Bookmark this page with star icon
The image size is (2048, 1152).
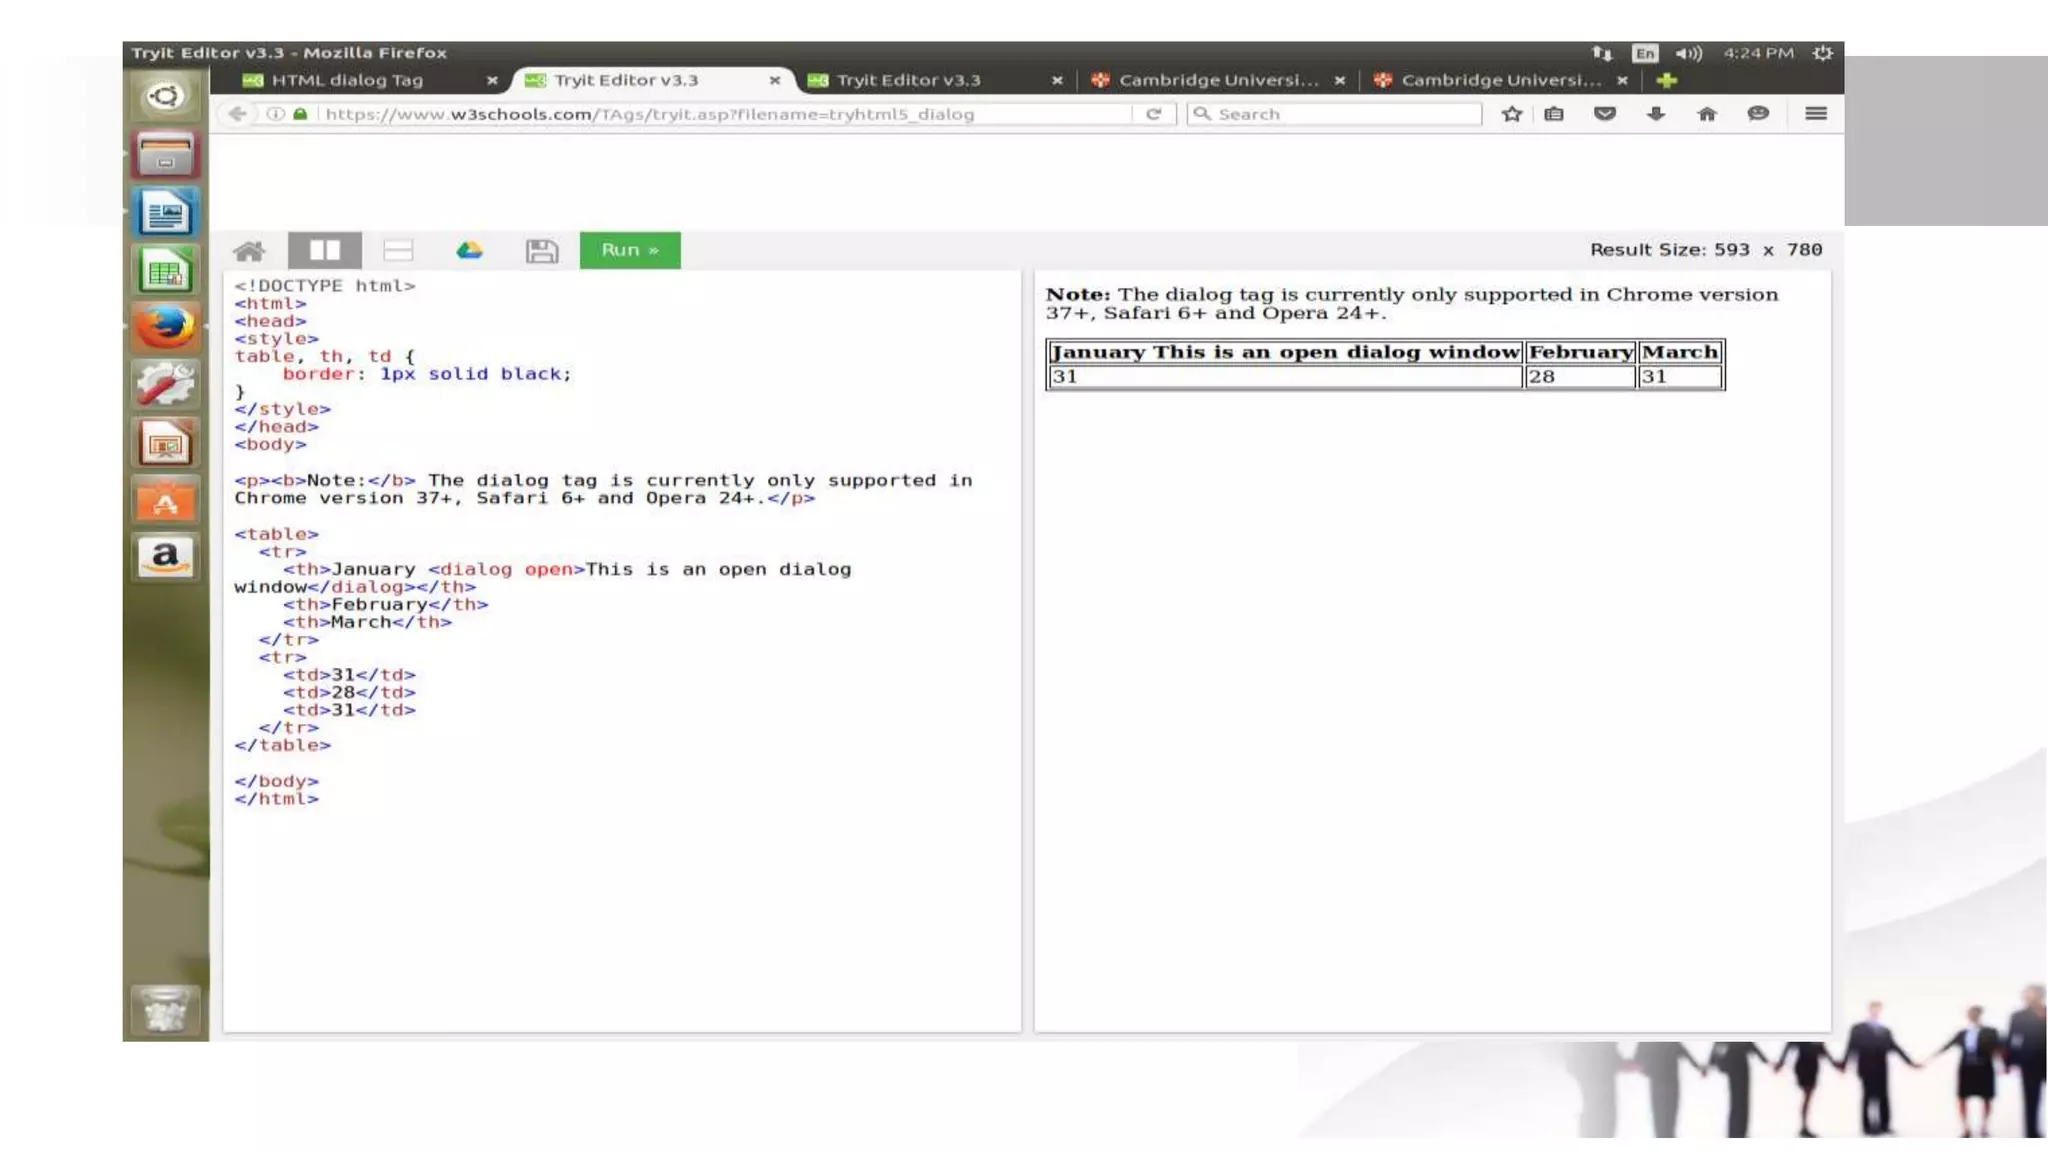click(1512, 114)
